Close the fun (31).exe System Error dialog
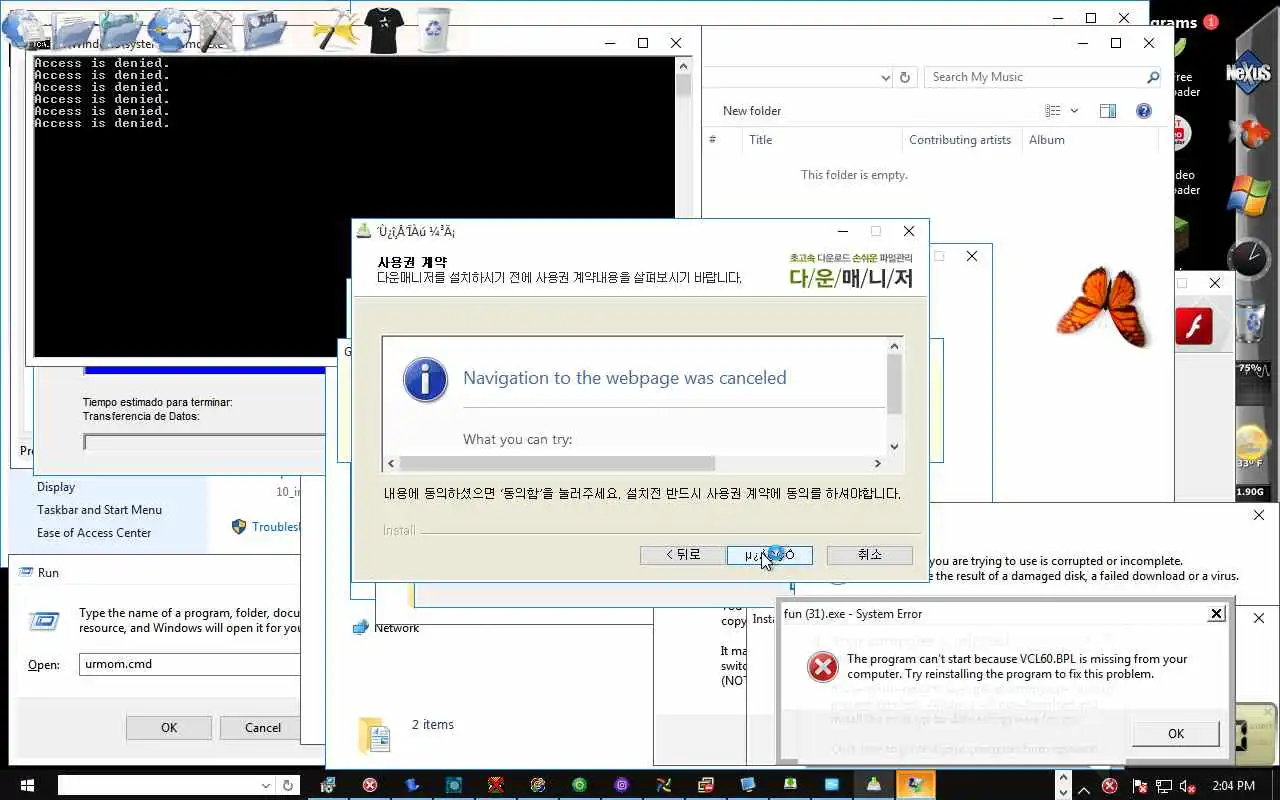 click(1217, 614)
